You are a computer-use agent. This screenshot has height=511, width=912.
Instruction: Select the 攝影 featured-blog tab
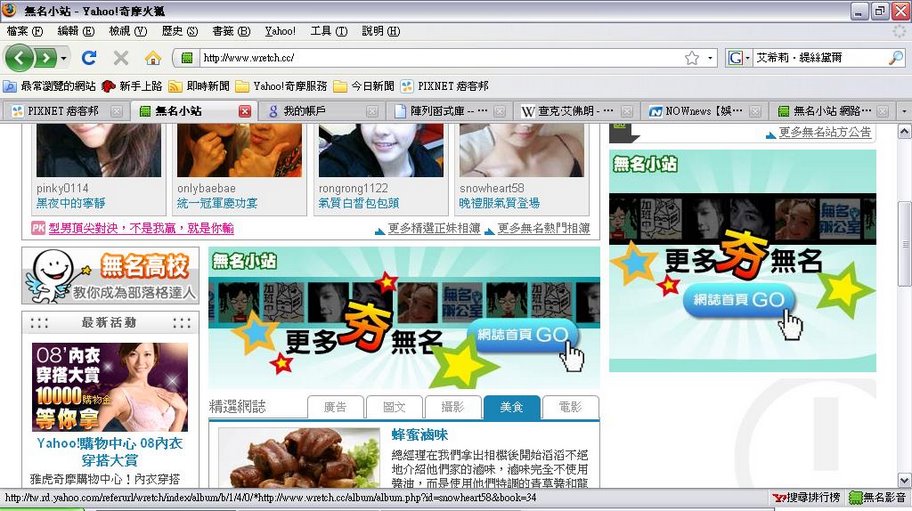click(453, 407)
